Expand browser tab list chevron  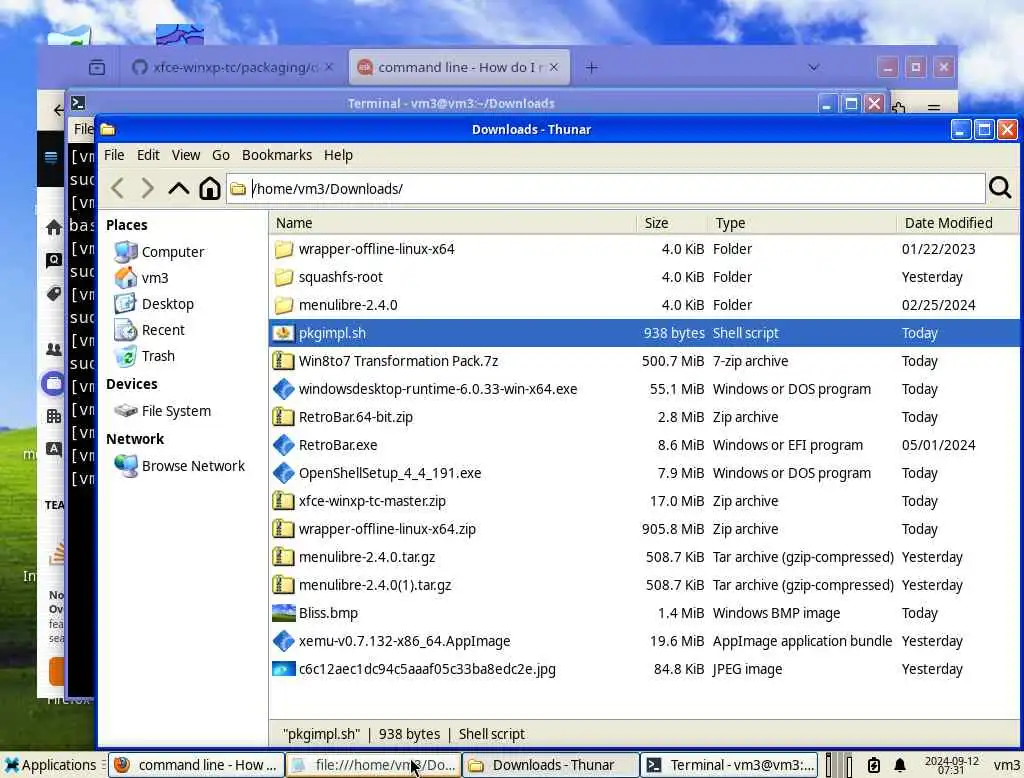[x=814, y=67]
